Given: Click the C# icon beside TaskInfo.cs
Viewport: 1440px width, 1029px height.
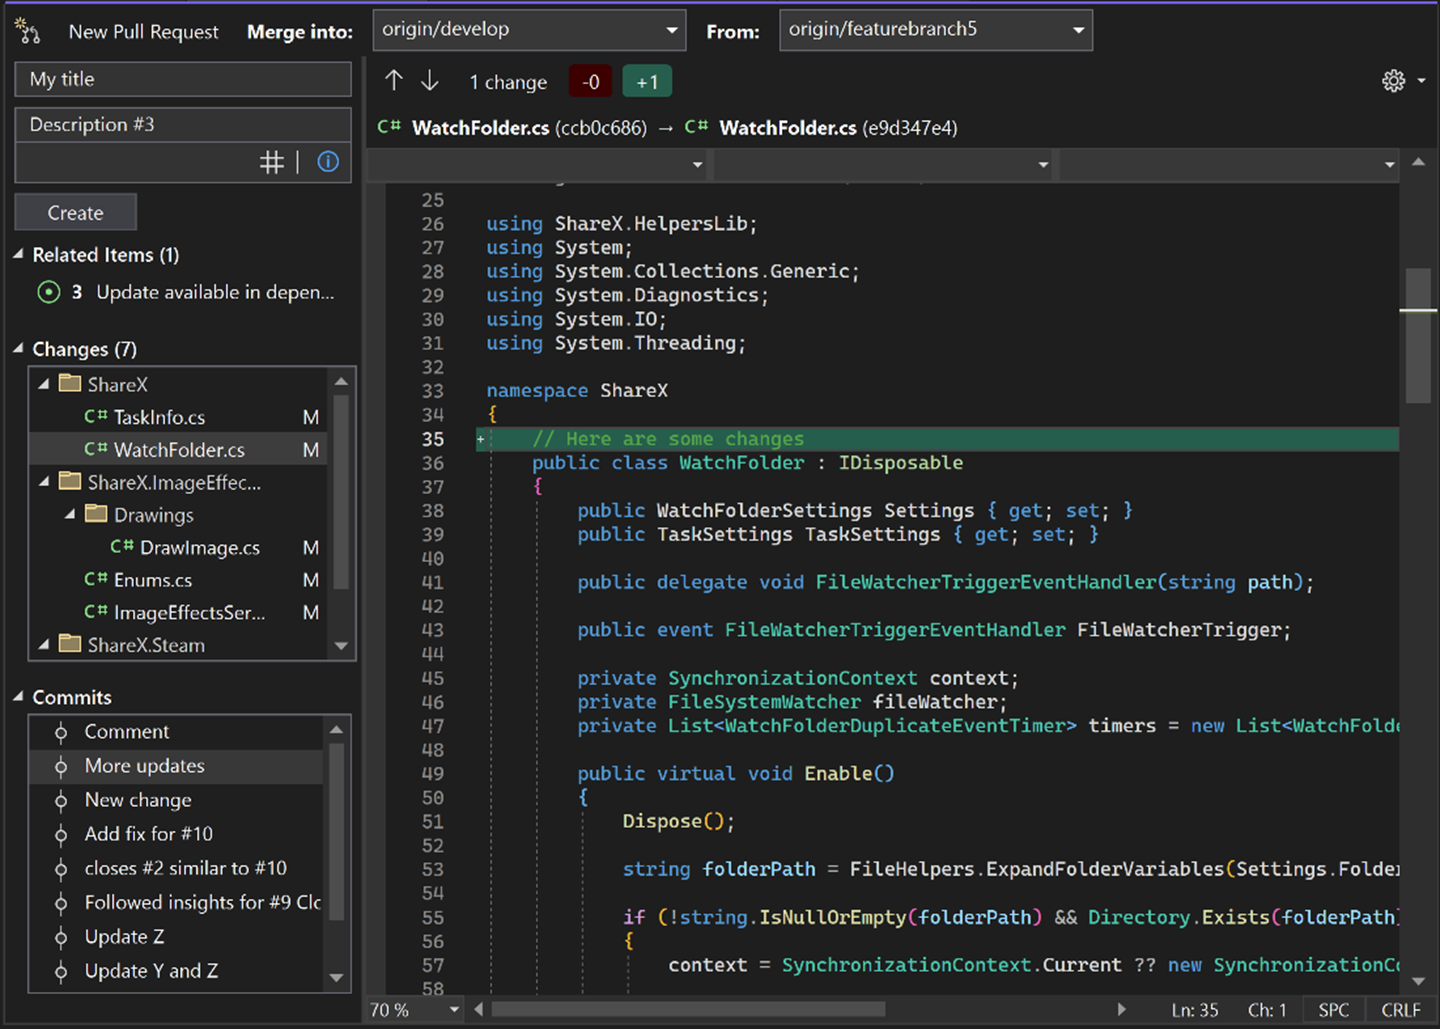Looking at the screenshot, I should pyautogui.click(x=95, y=417).
